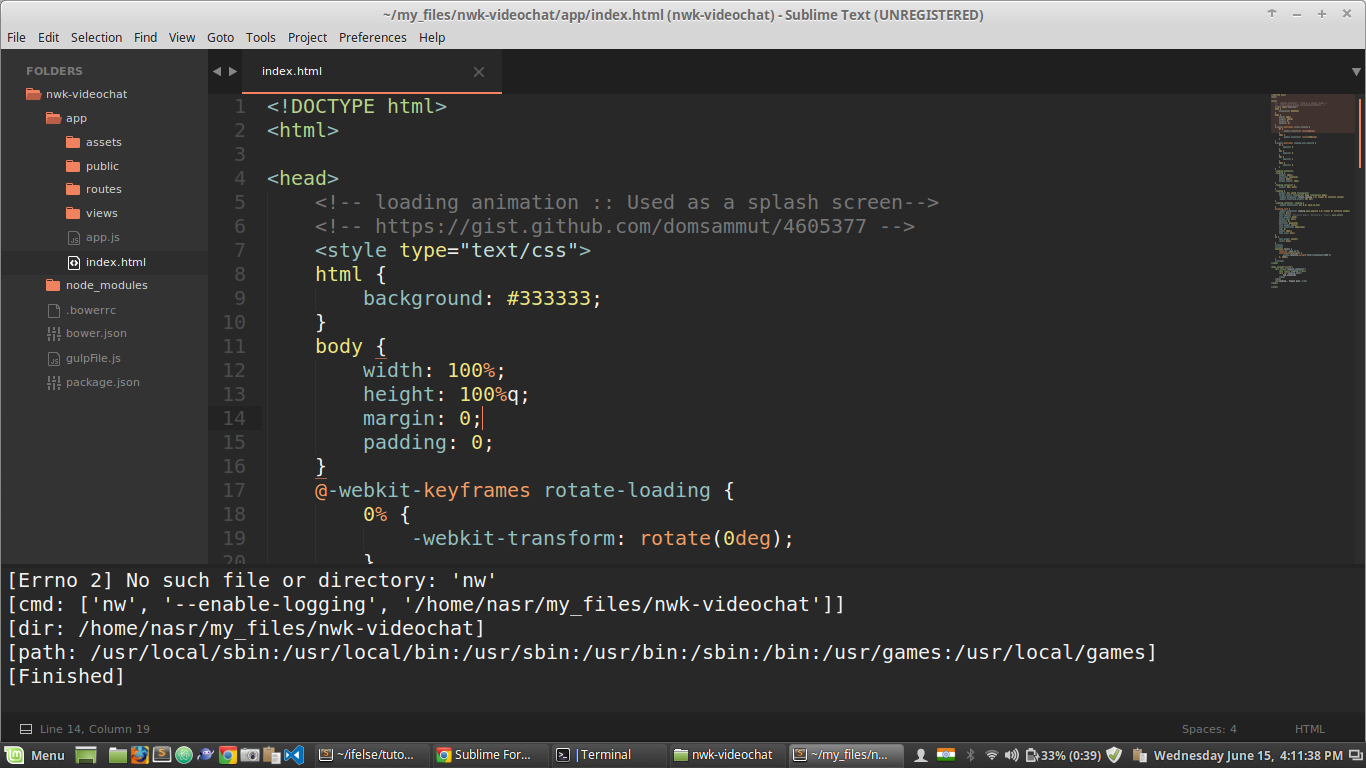Open the Tools menu
This screenshot has height=768, width=1366.
point(260,37)
